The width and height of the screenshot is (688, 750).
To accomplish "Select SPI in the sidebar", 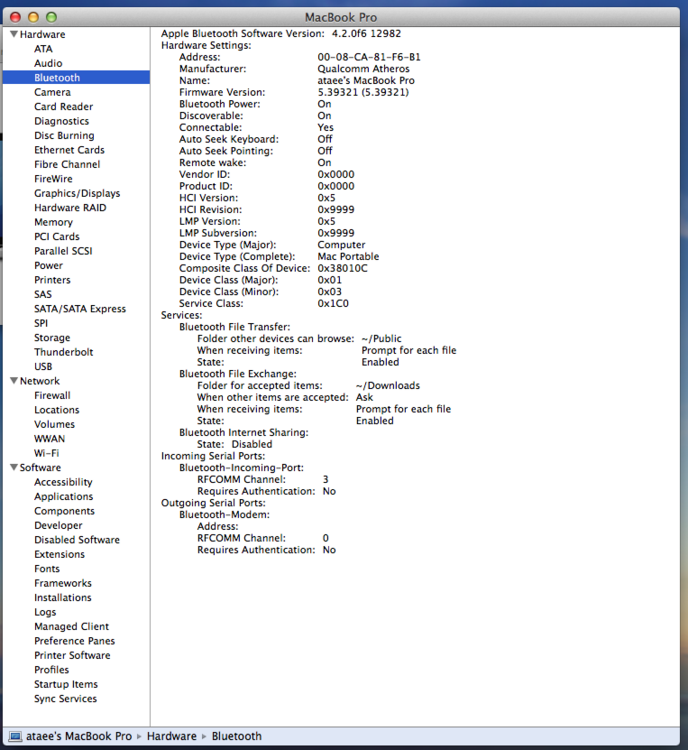I will point(41,323).
